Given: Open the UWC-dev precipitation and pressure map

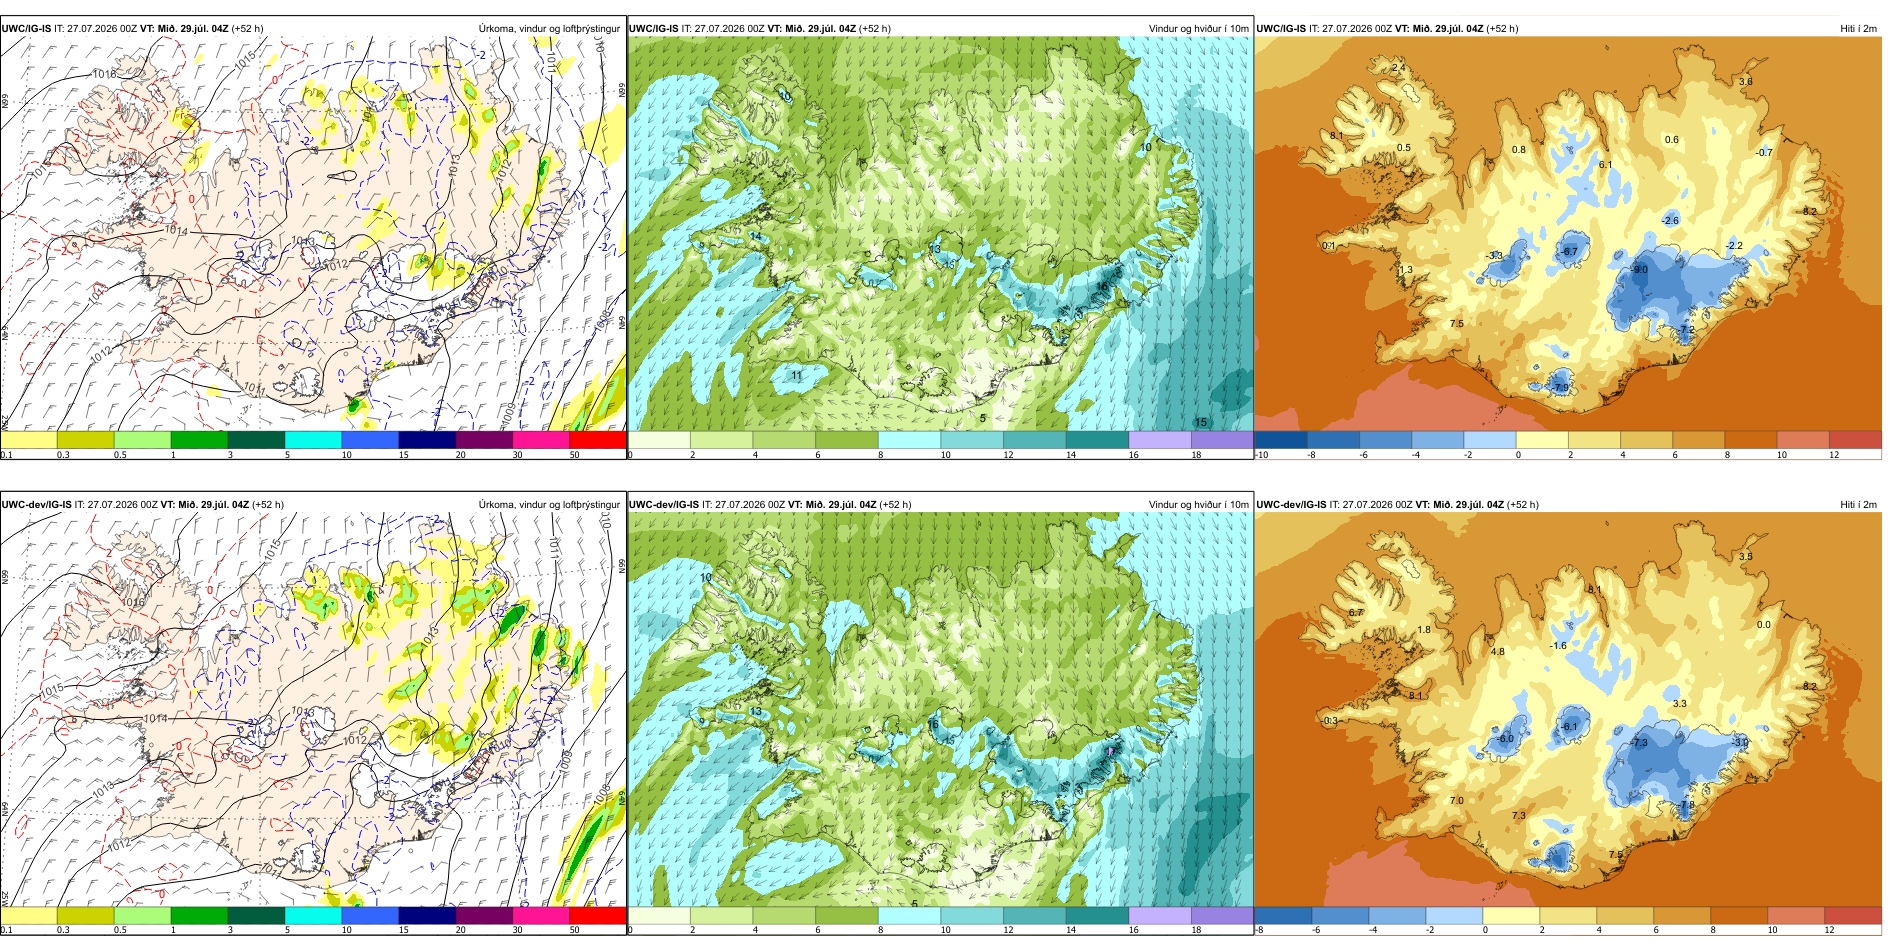Looking at the screenshot, I should pyautogui.click(x=313, y=710).
